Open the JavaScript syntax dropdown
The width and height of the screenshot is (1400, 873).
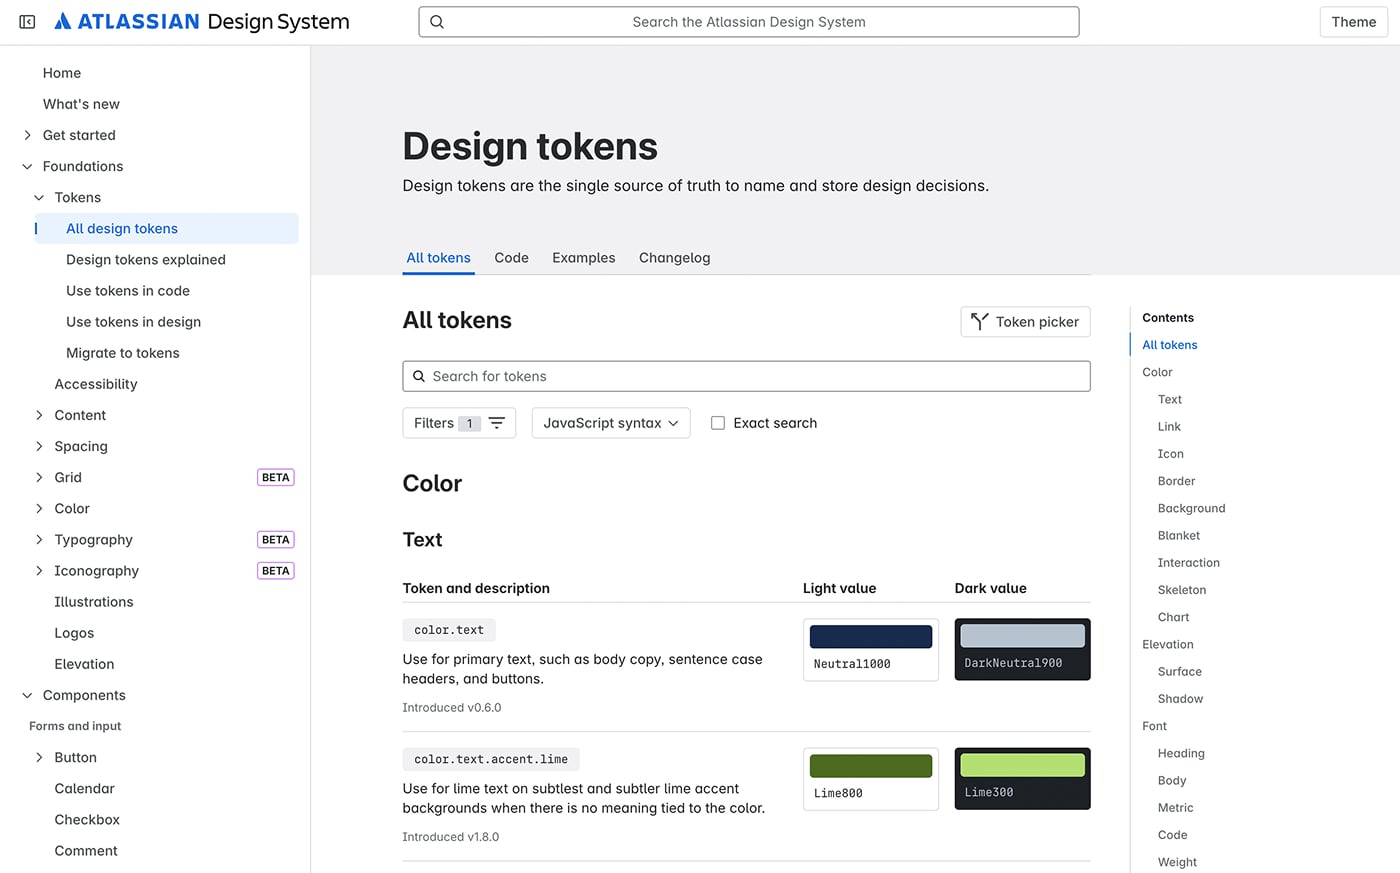pos(610,423)
